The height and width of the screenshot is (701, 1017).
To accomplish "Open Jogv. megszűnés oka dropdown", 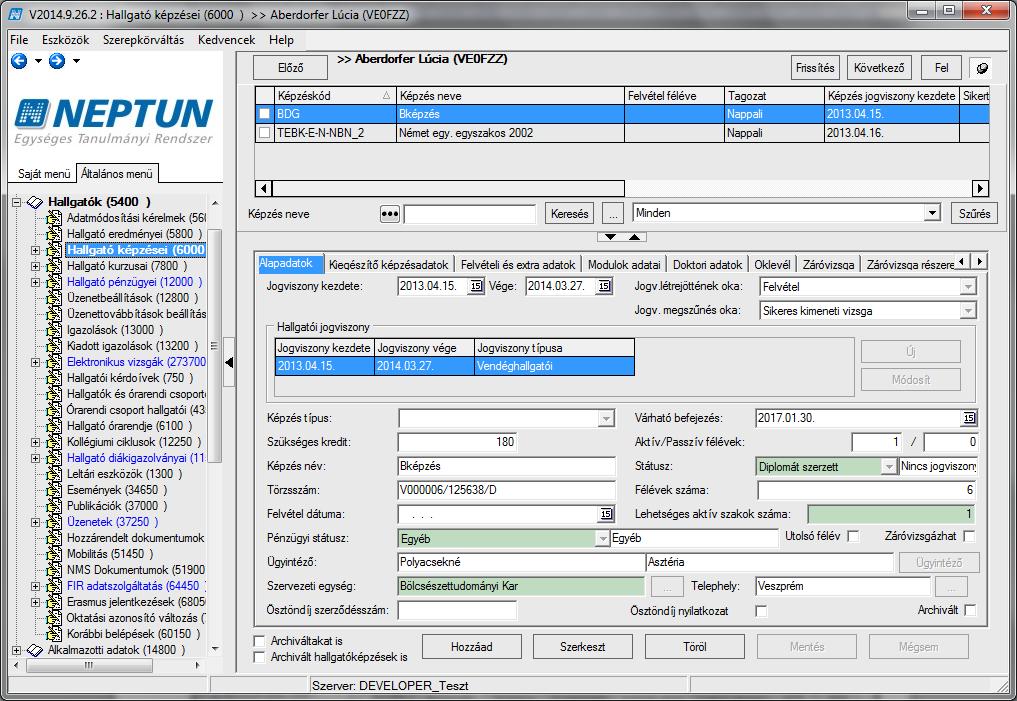I will (x=968, y=311).
